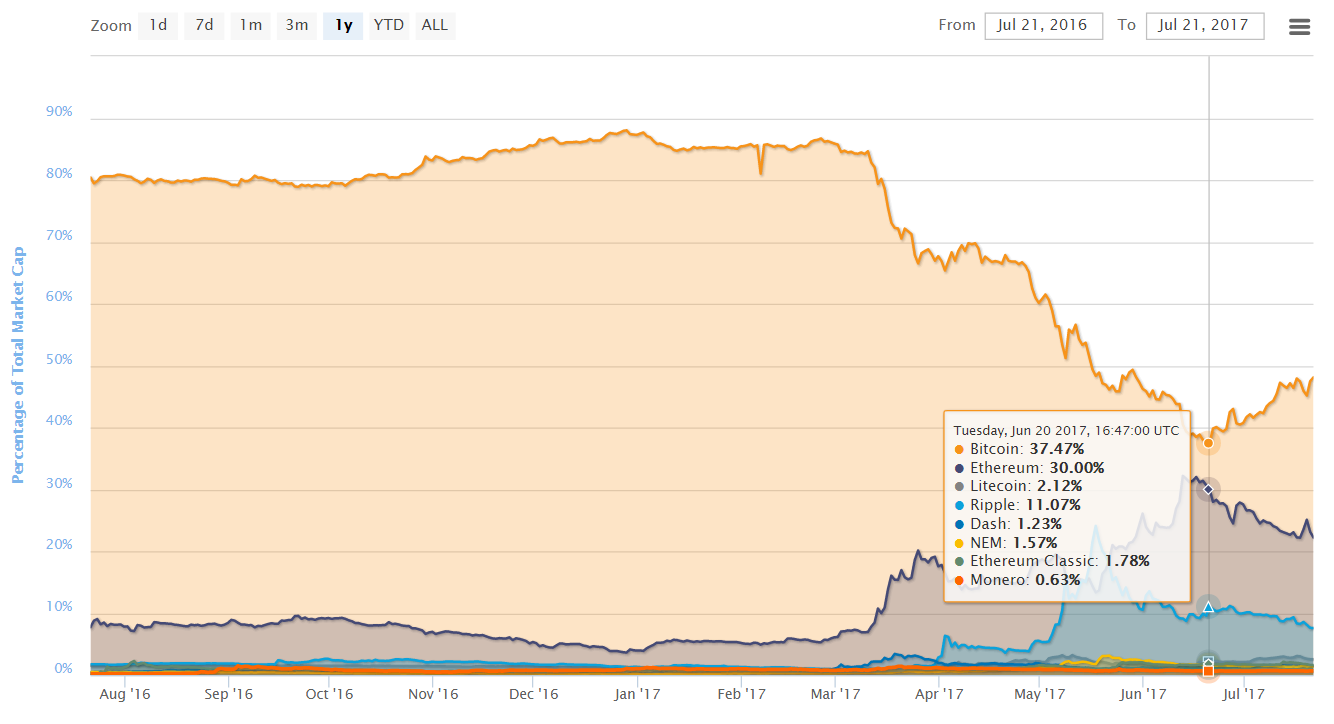Click the Bitcoin orange bullet in the tooltip
The height and width of the screenshot is (724, 1334).
point(960,450)
